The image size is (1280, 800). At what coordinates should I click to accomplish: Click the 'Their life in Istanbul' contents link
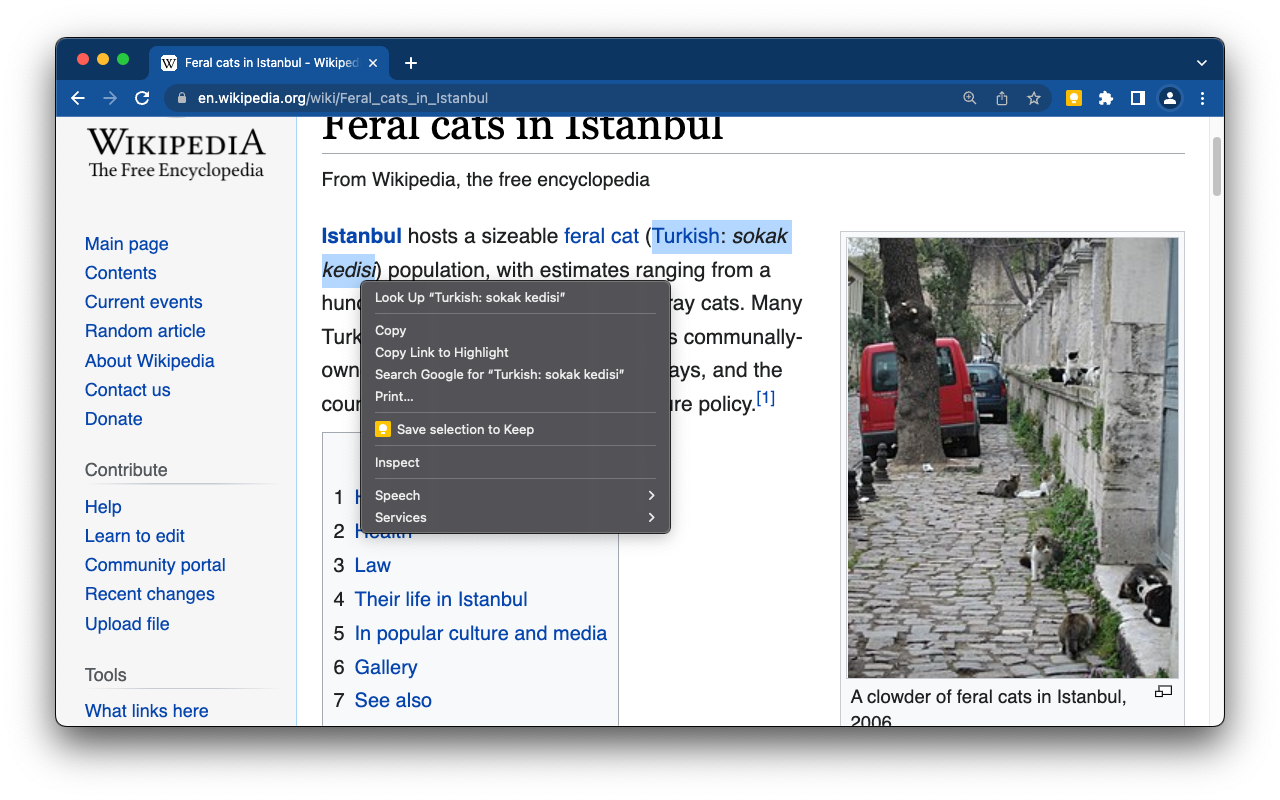pyautogui.click(x=441, y=599)
